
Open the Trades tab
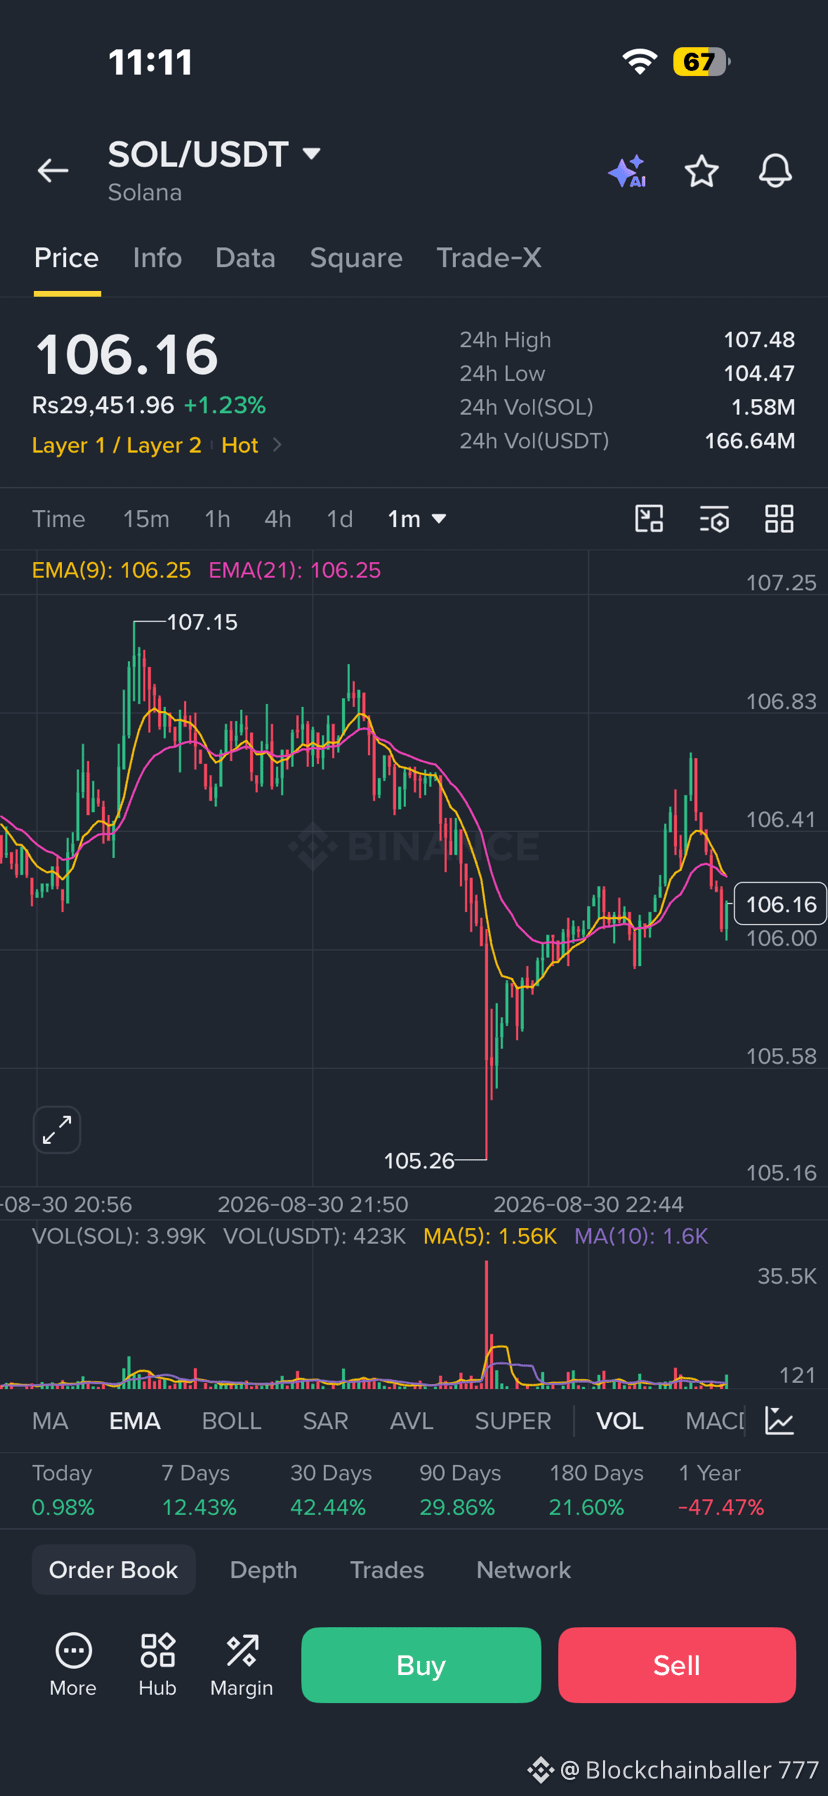coord(387,1570)
